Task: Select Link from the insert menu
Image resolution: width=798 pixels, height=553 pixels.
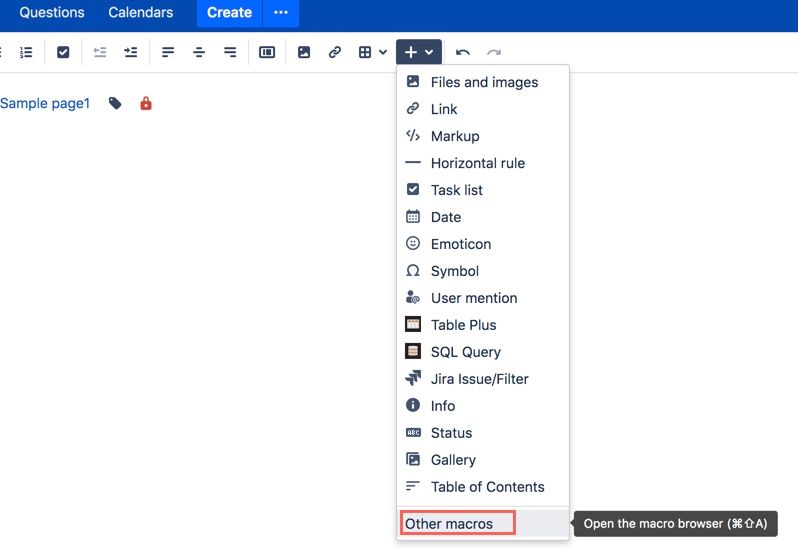Action: [x=482, y=109]
